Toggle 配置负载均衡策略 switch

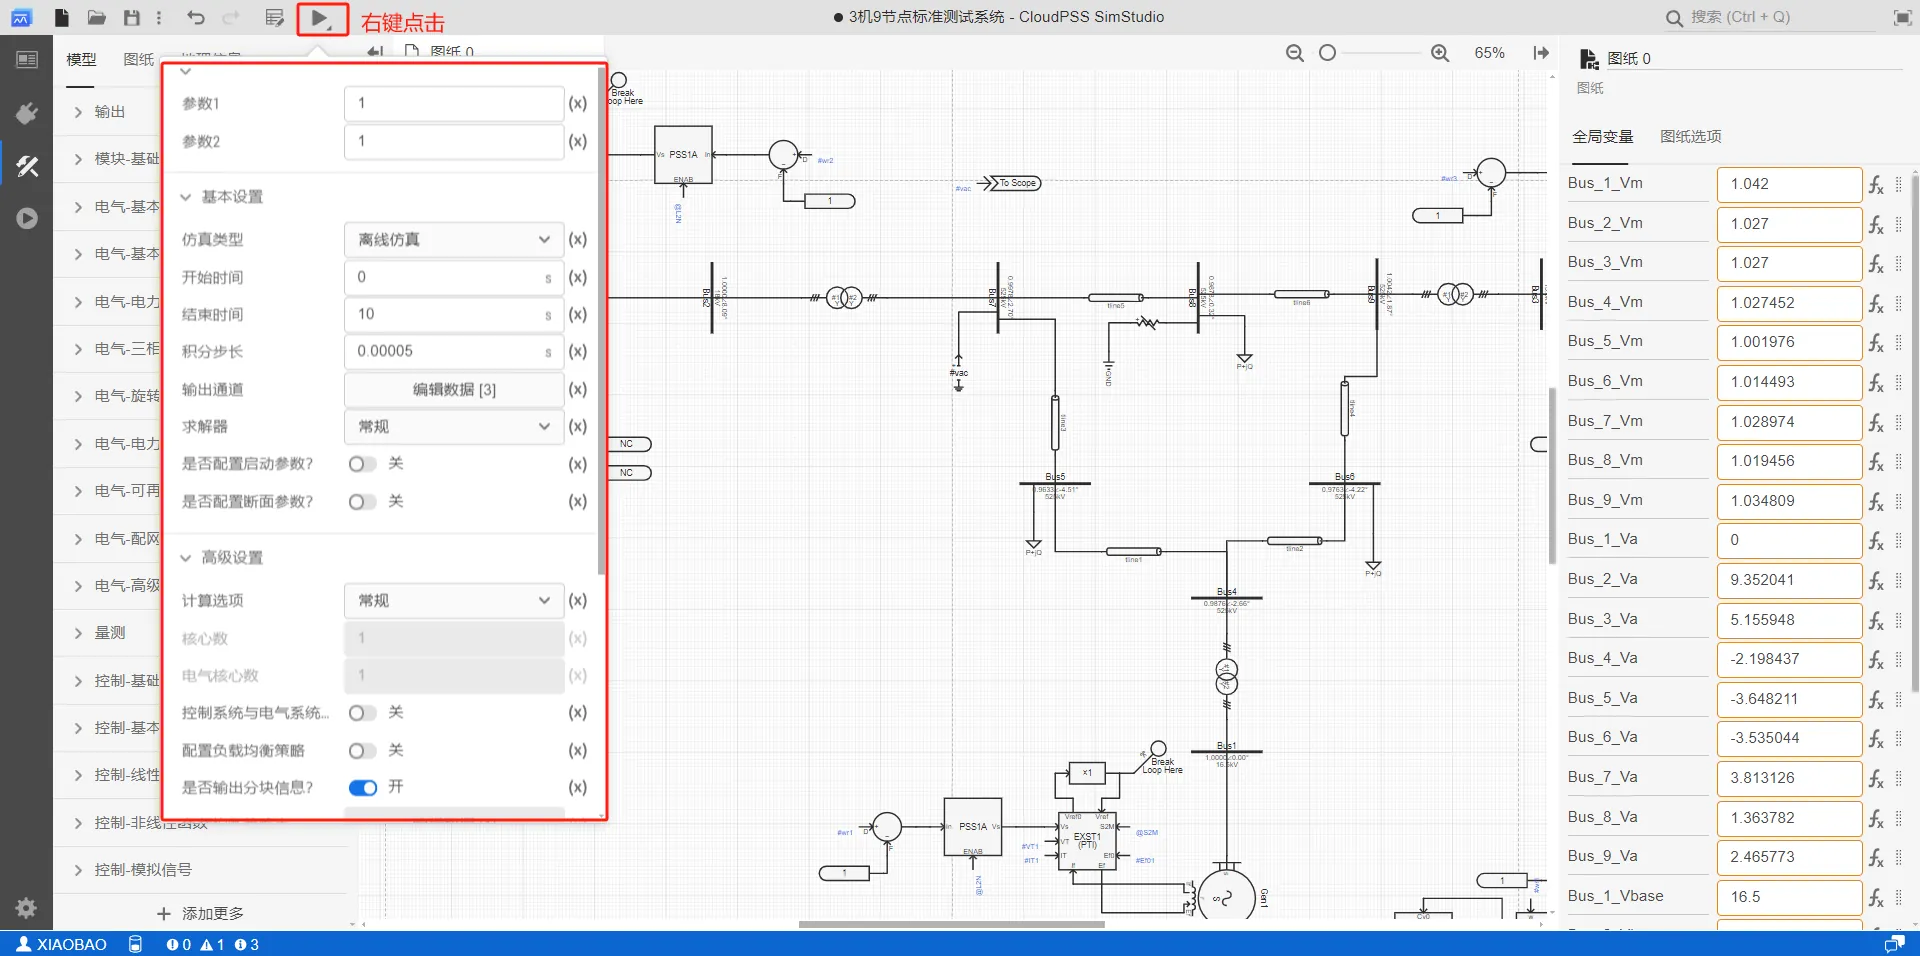pos(362,751)
